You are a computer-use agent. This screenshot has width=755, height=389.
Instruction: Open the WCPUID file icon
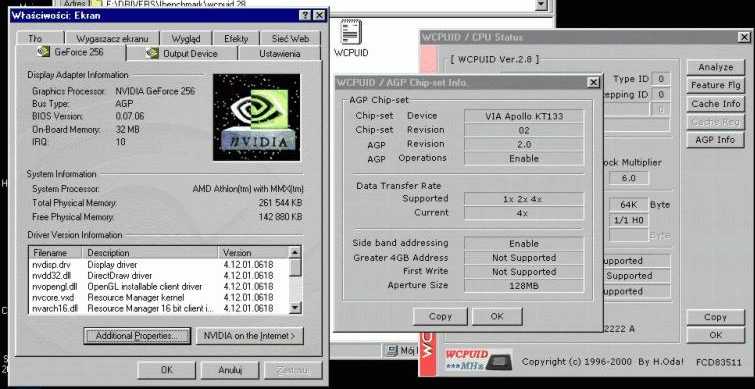pos(351,33)
